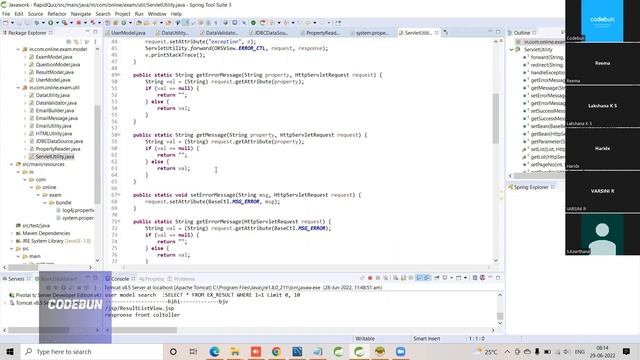This screenshot has height=360, width=640.
Task: Open the Edit menu
Action: coord(19,14)
